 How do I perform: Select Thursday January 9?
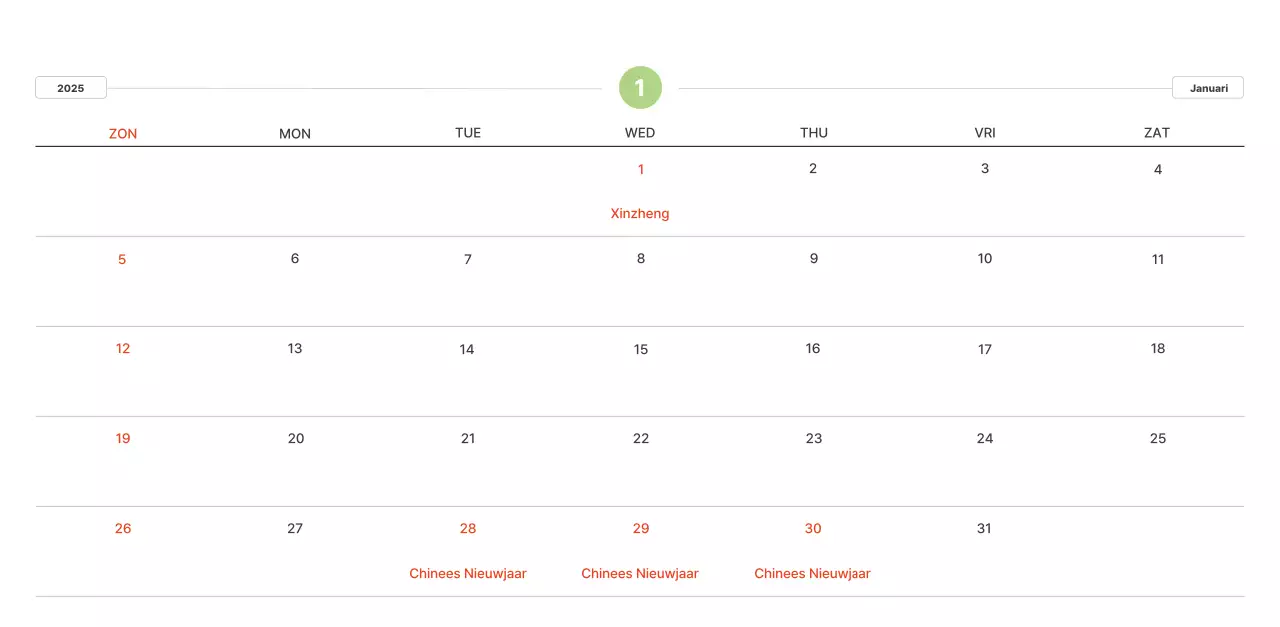(x=813, y=259)
